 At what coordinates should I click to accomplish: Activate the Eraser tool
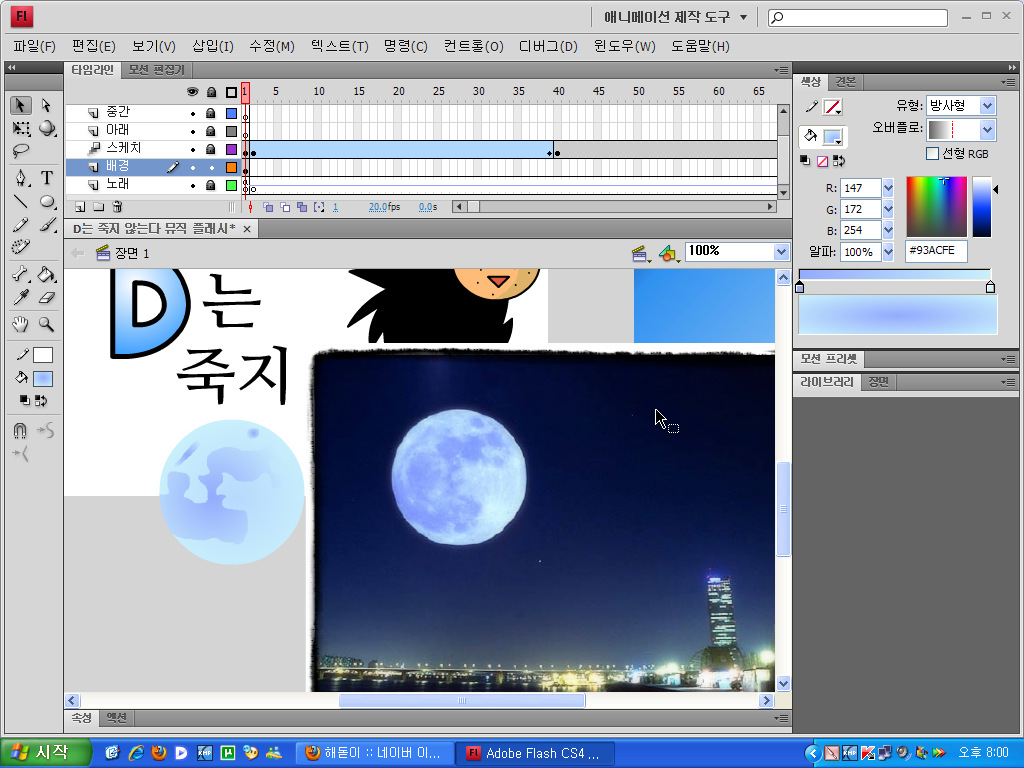pos(46,297)
